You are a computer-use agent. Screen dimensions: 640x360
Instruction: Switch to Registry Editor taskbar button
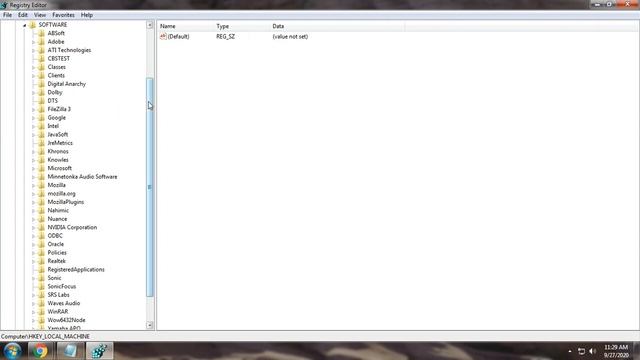coord(99,351)
